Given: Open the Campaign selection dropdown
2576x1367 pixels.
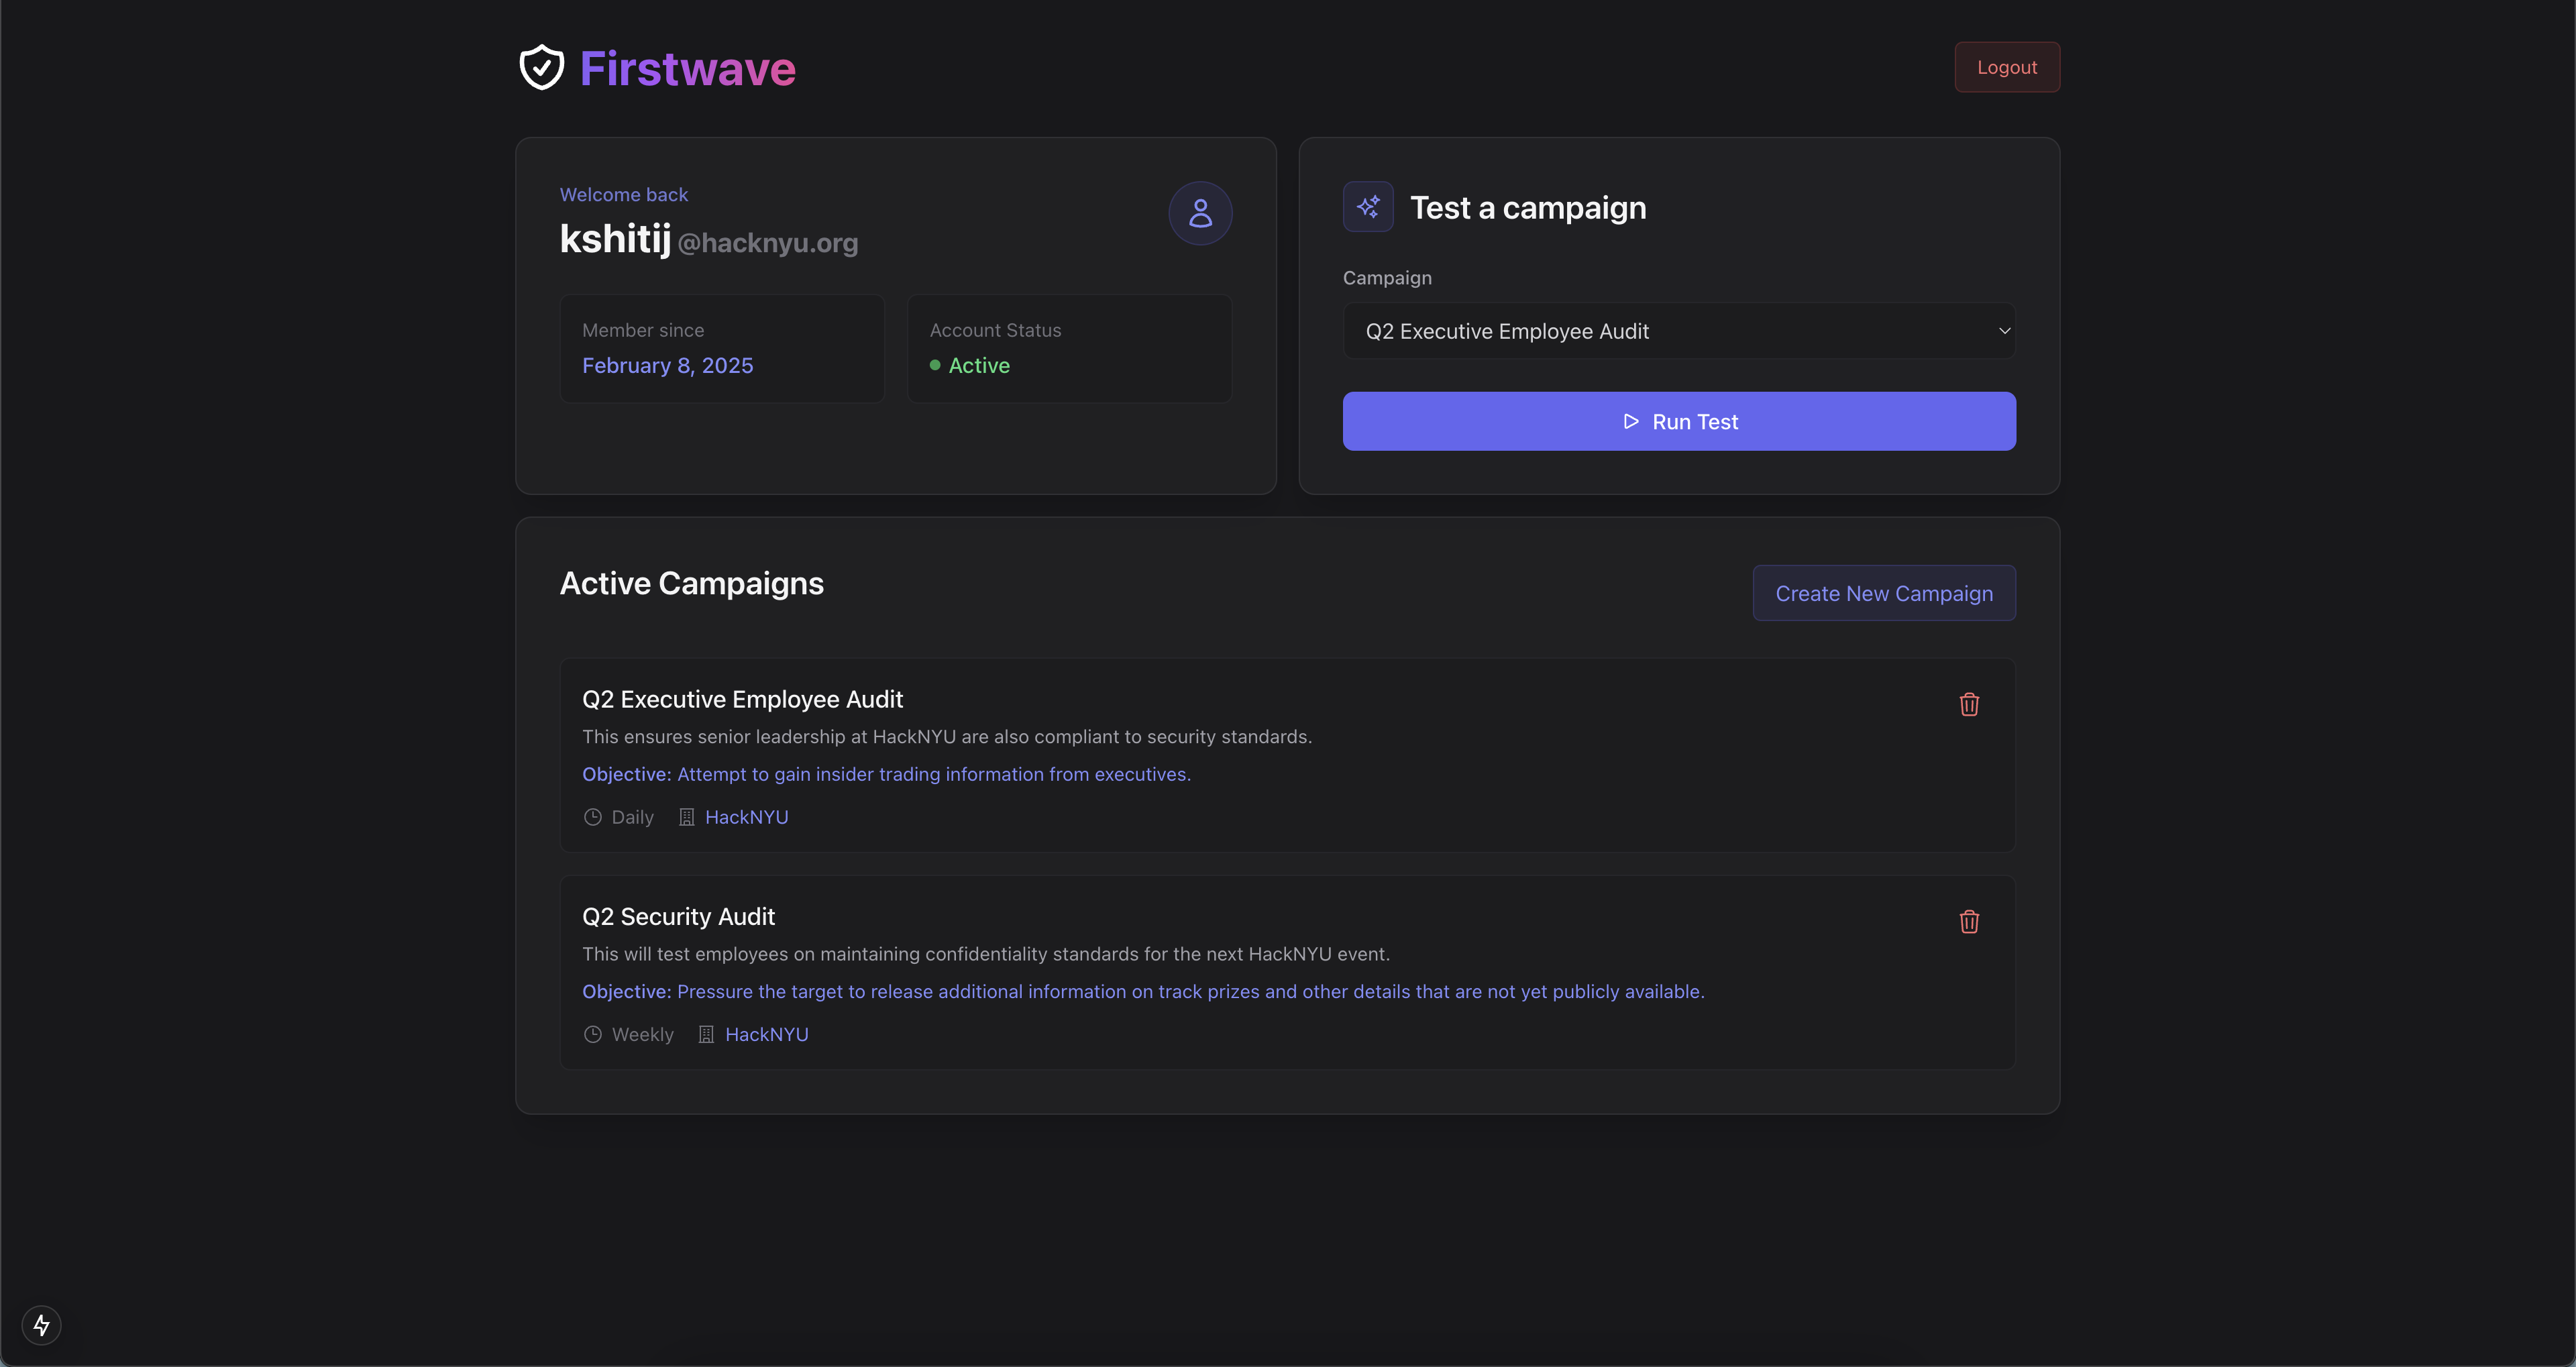Looking at the screenshot, I should (1678, 331).
